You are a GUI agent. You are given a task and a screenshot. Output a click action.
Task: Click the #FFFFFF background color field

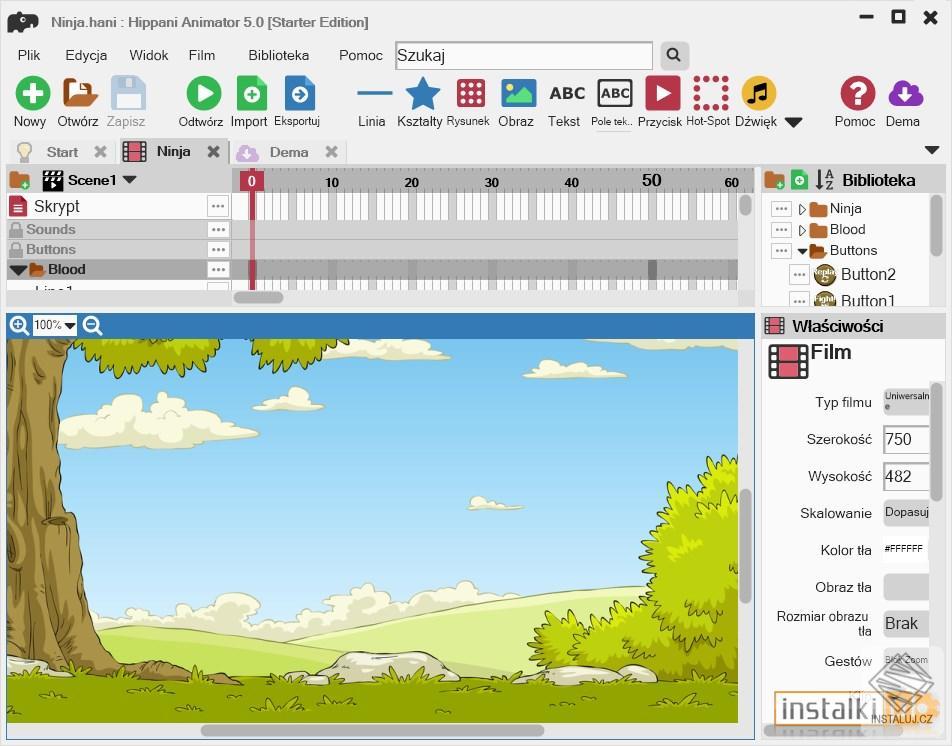coord(903,548)
